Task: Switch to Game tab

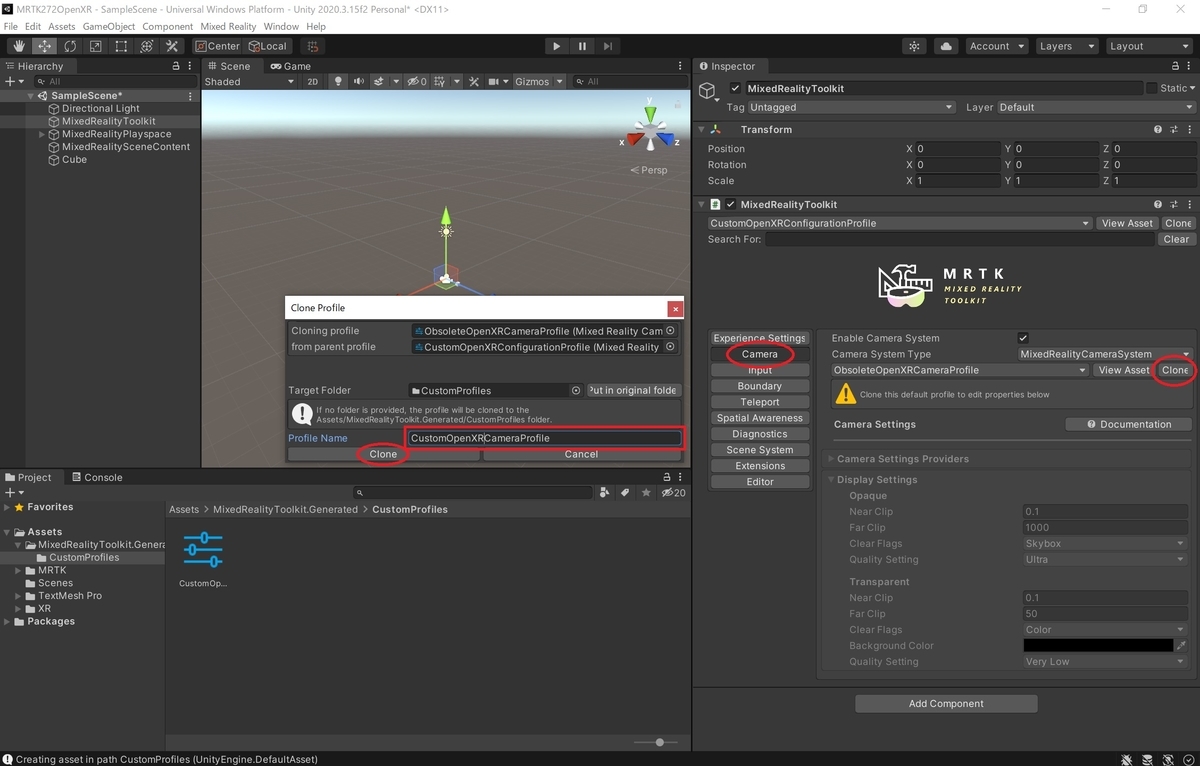Action: pos(290,66)
